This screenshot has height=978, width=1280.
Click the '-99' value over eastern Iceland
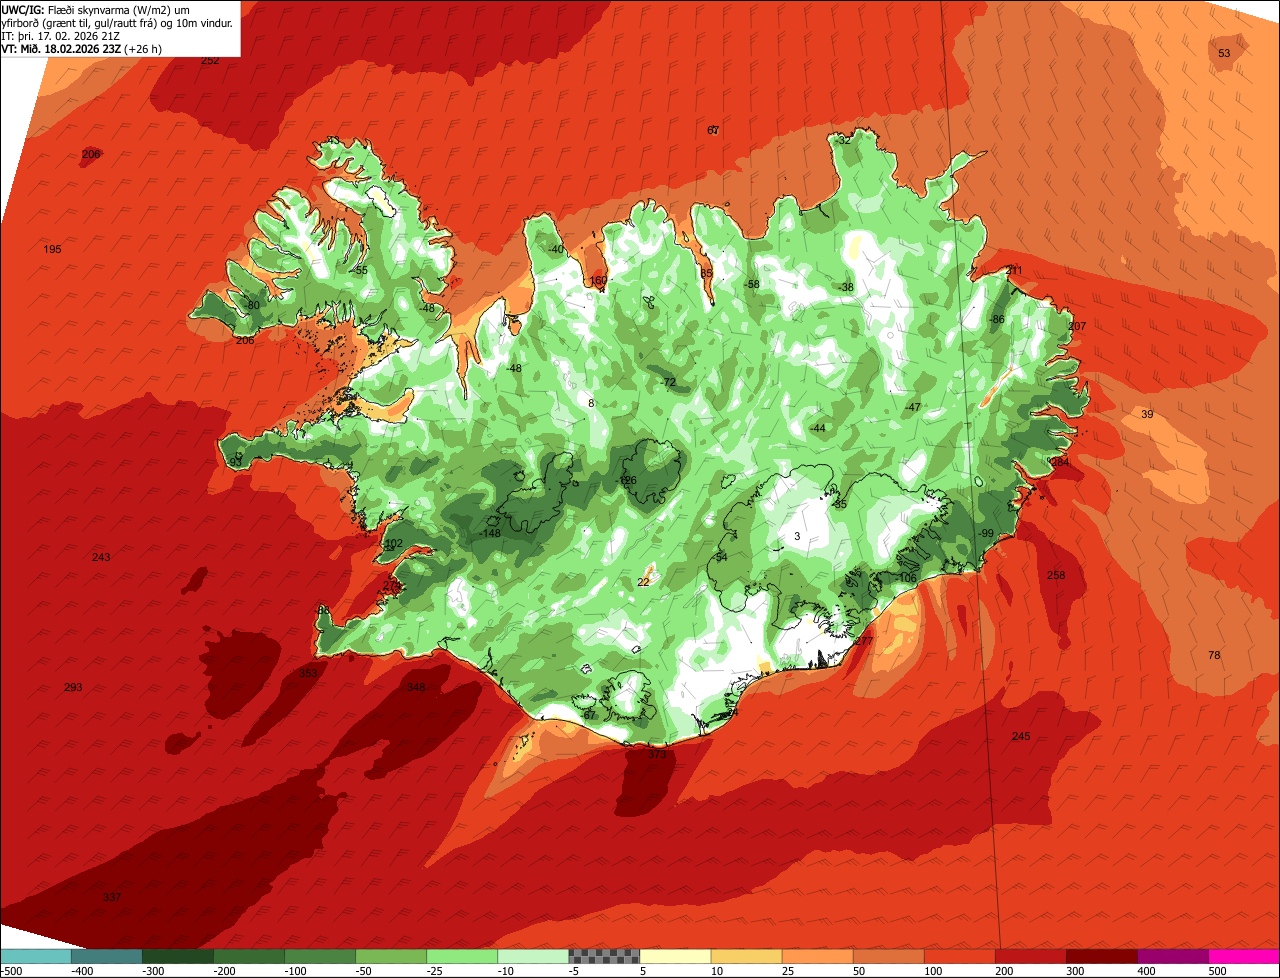pos(986,533)
